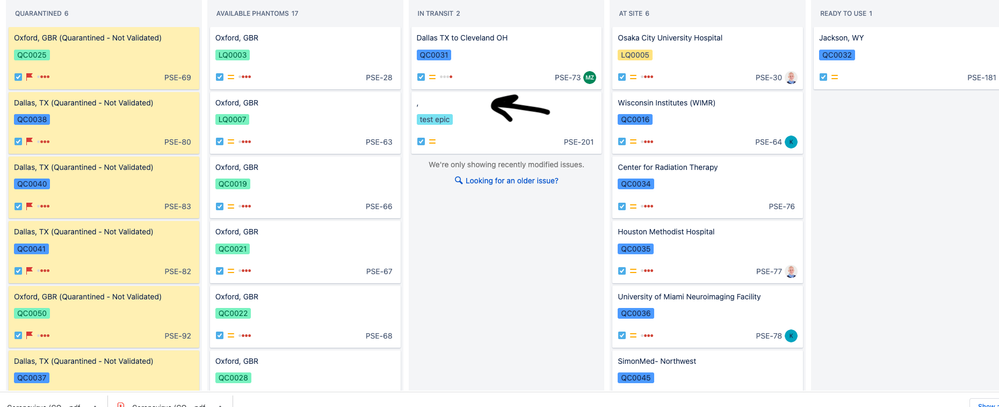Open the 'Looking for an older issue?' link
The height and width of the screenshot is (407, 999).
[x=512, y=181]
